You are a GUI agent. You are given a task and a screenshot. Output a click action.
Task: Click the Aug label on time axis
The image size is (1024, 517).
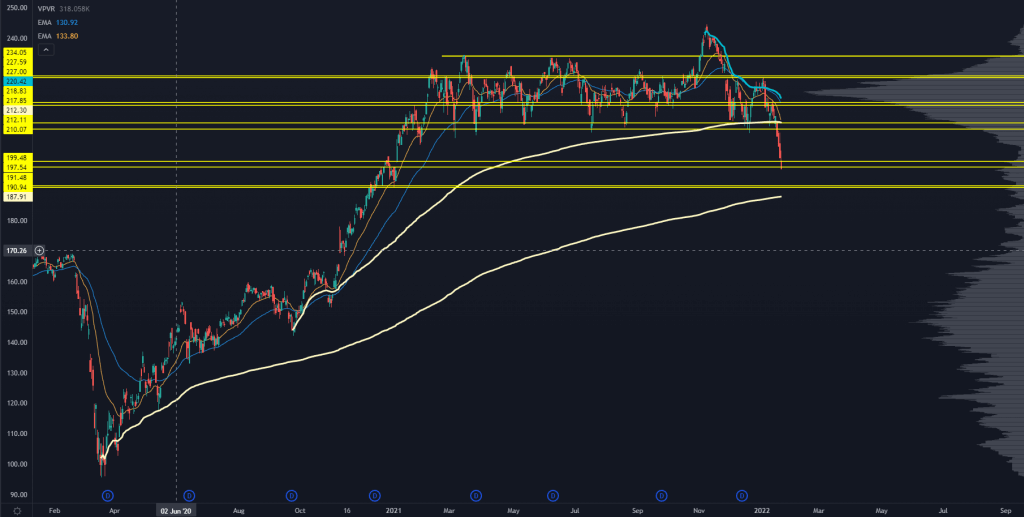click(239, 510)
